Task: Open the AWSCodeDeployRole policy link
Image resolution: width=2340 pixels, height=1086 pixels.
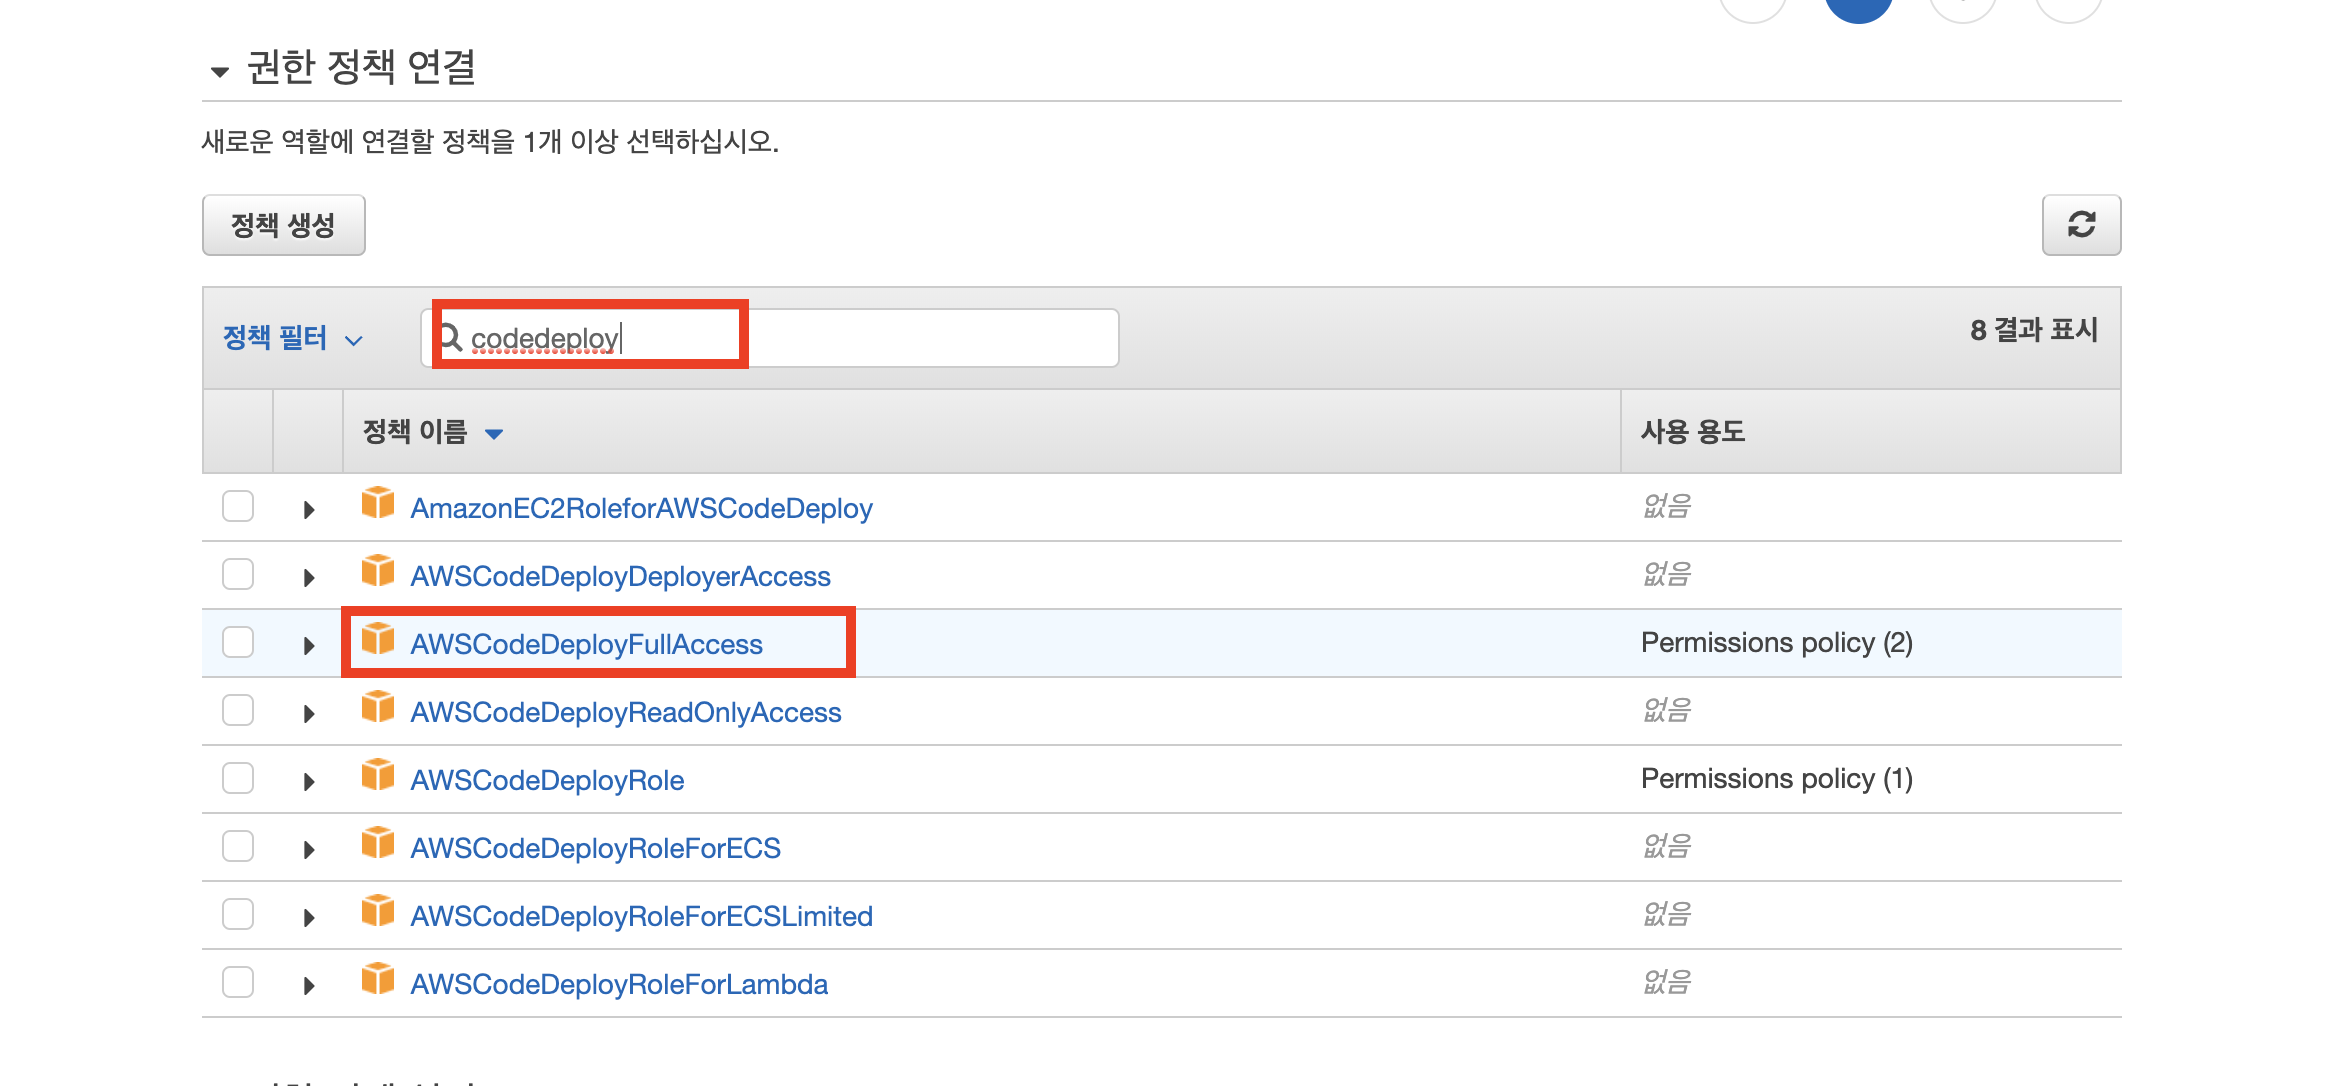Action: pos(547,780)
